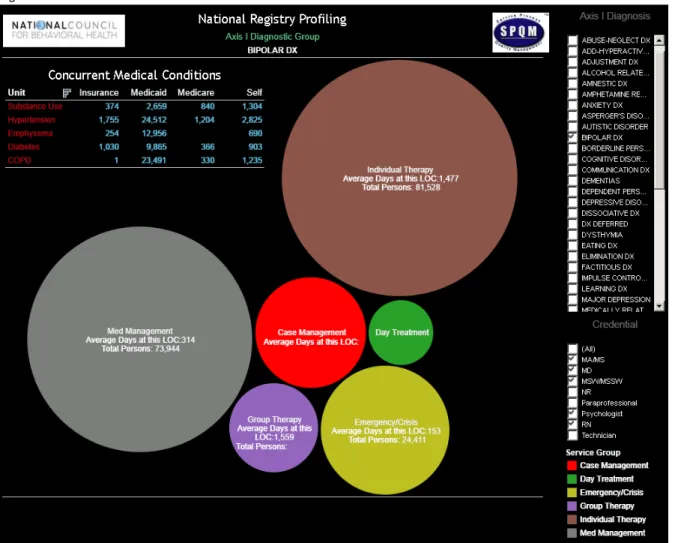The image size is (675, 543).
Task: Check the ABUSE-NEGLECT DX checkbox
Action: [573, 40]
